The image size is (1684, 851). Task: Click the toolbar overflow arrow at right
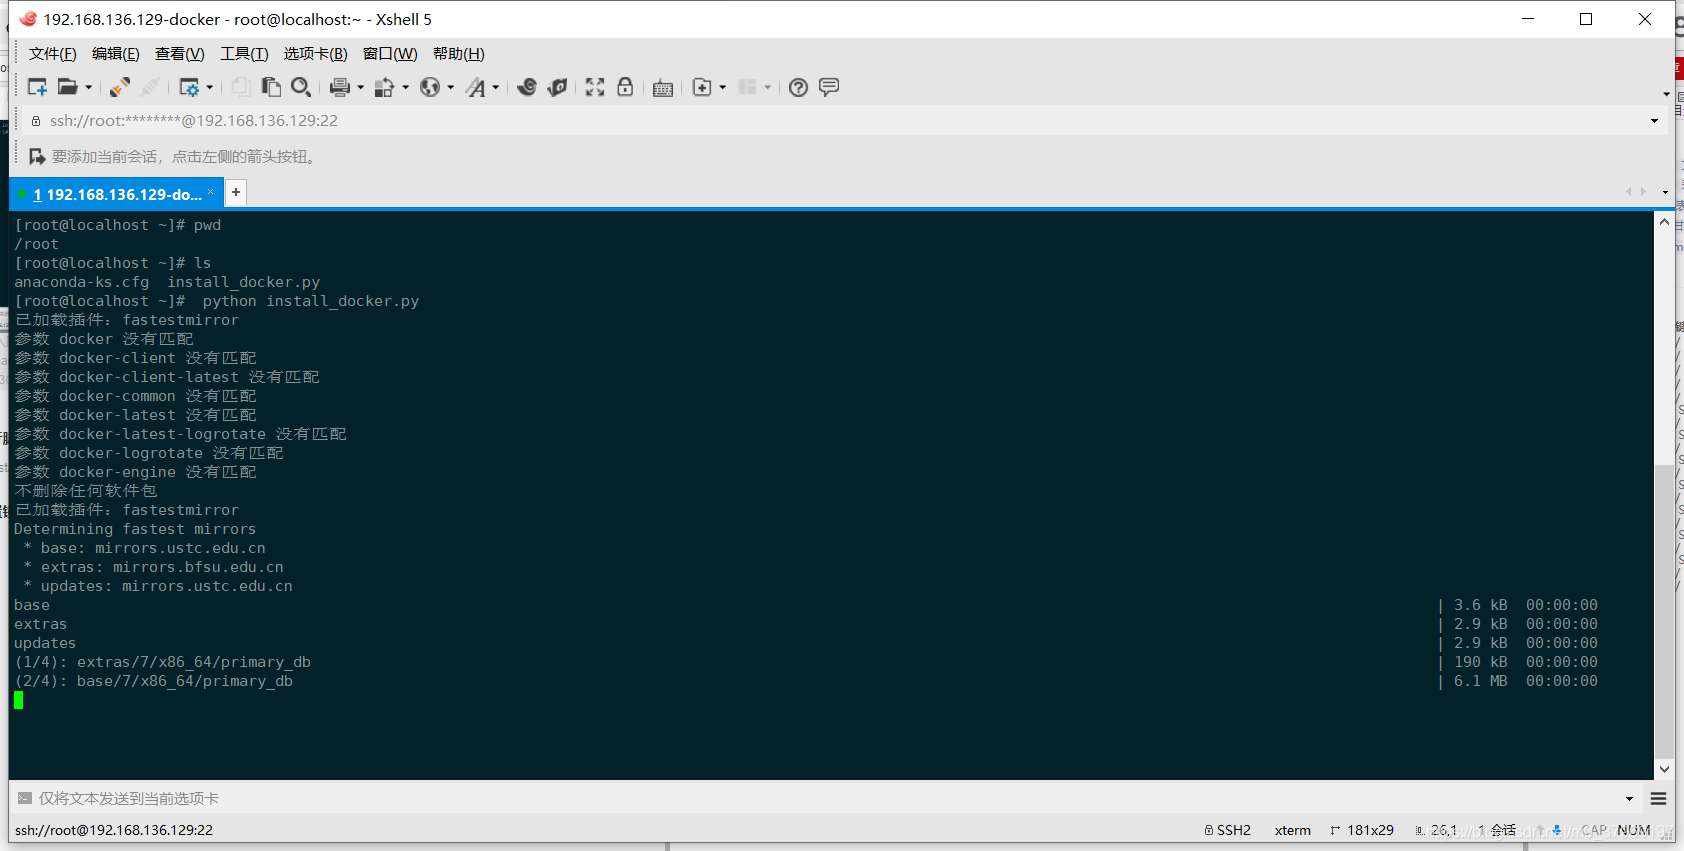(1666, 94)
